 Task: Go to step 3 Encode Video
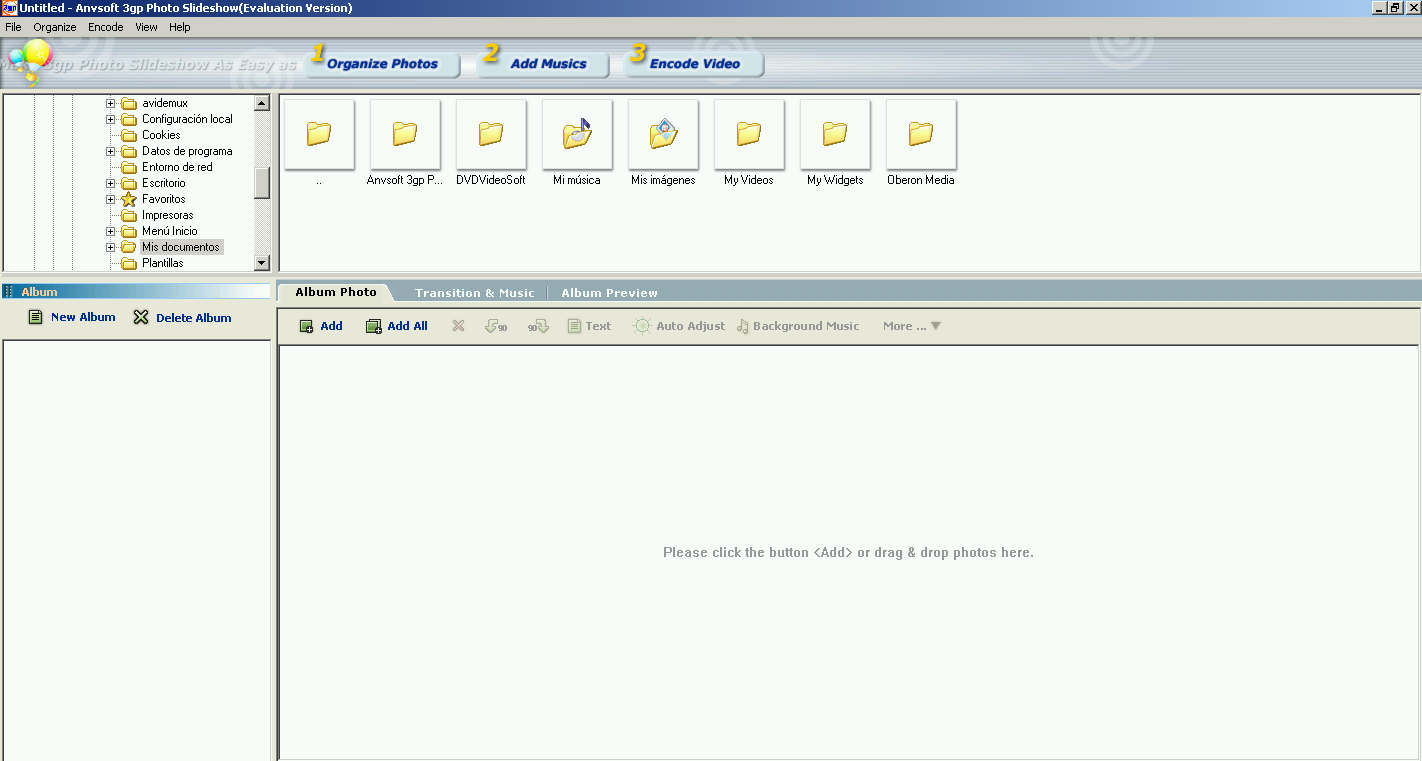click(x=695, y=64)
